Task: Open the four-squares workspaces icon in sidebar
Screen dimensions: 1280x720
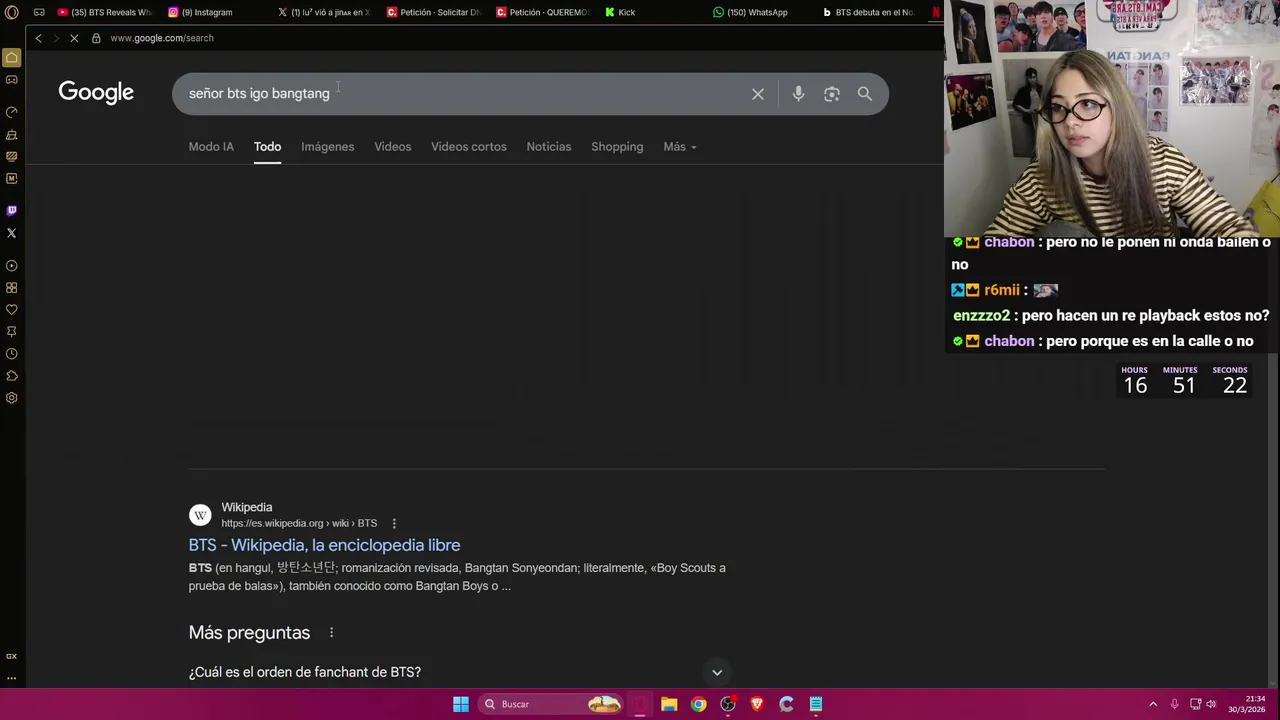Action: point(12,288)
